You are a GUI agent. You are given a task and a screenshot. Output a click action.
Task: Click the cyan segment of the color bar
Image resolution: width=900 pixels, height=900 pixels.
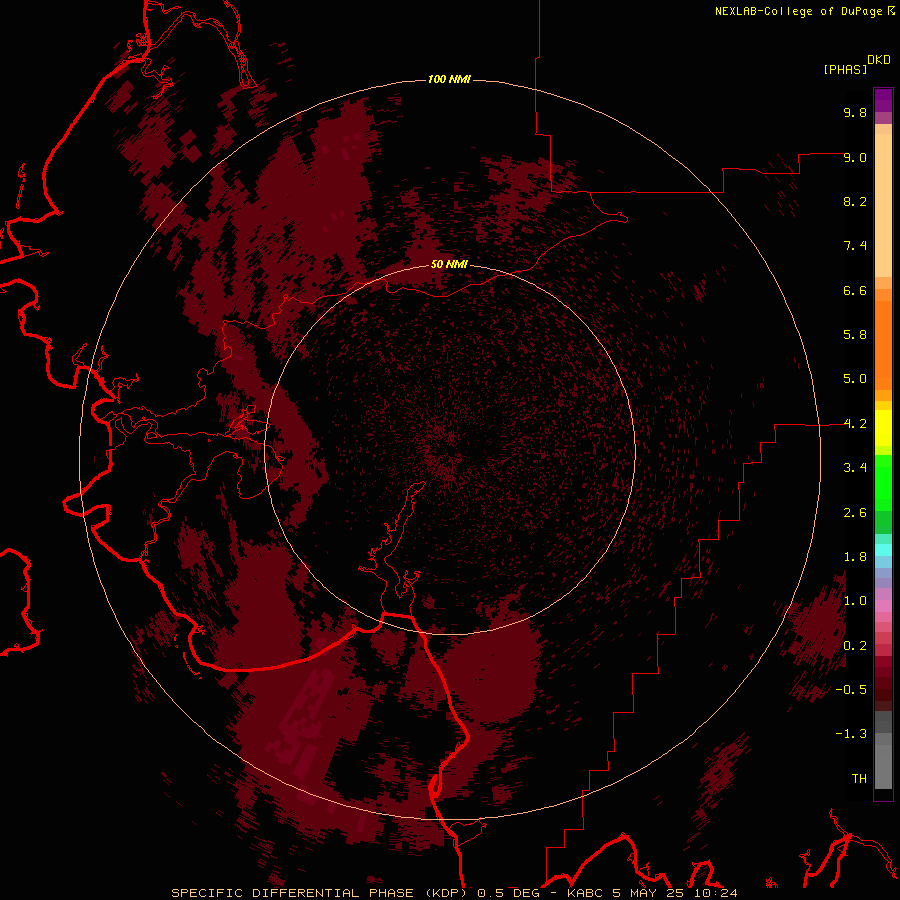[x=883, y=550]
